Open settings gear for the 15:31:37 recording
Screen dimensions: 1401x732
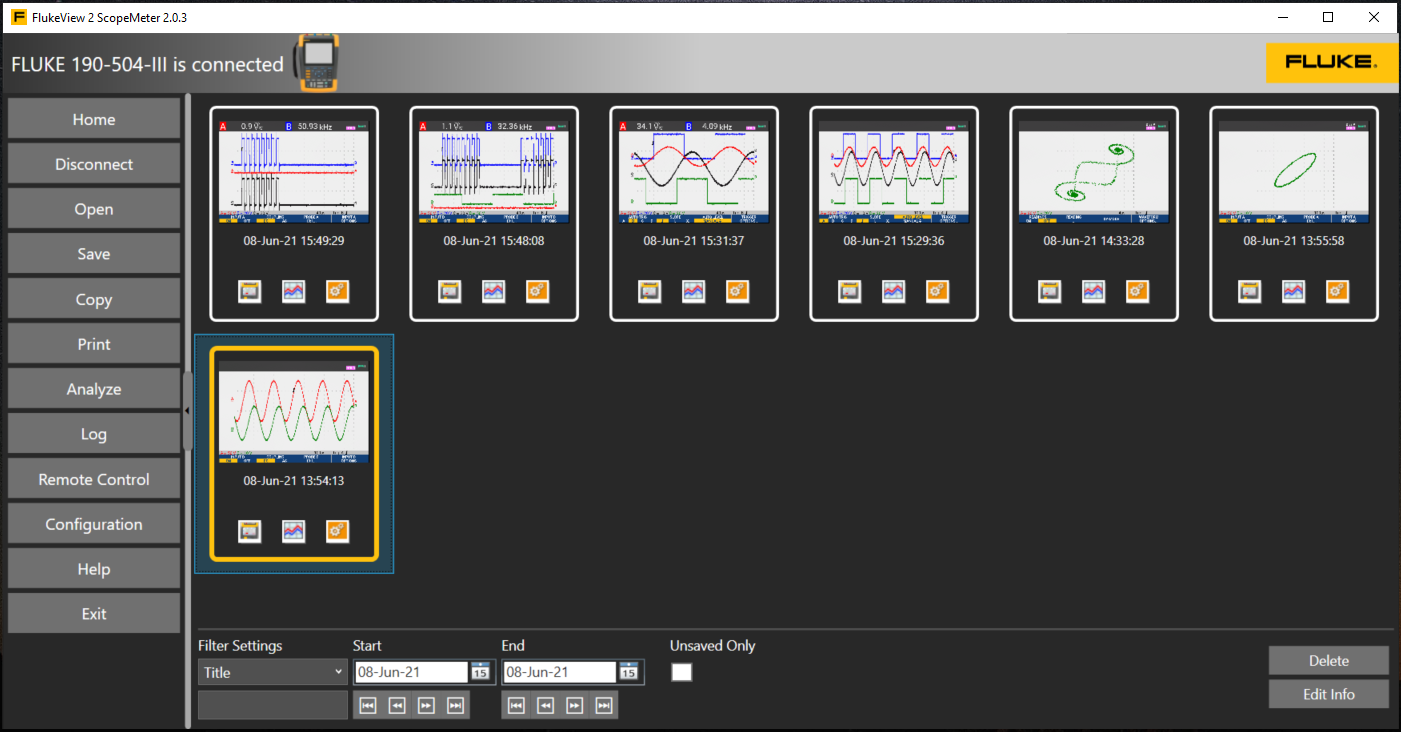[737, 291]
